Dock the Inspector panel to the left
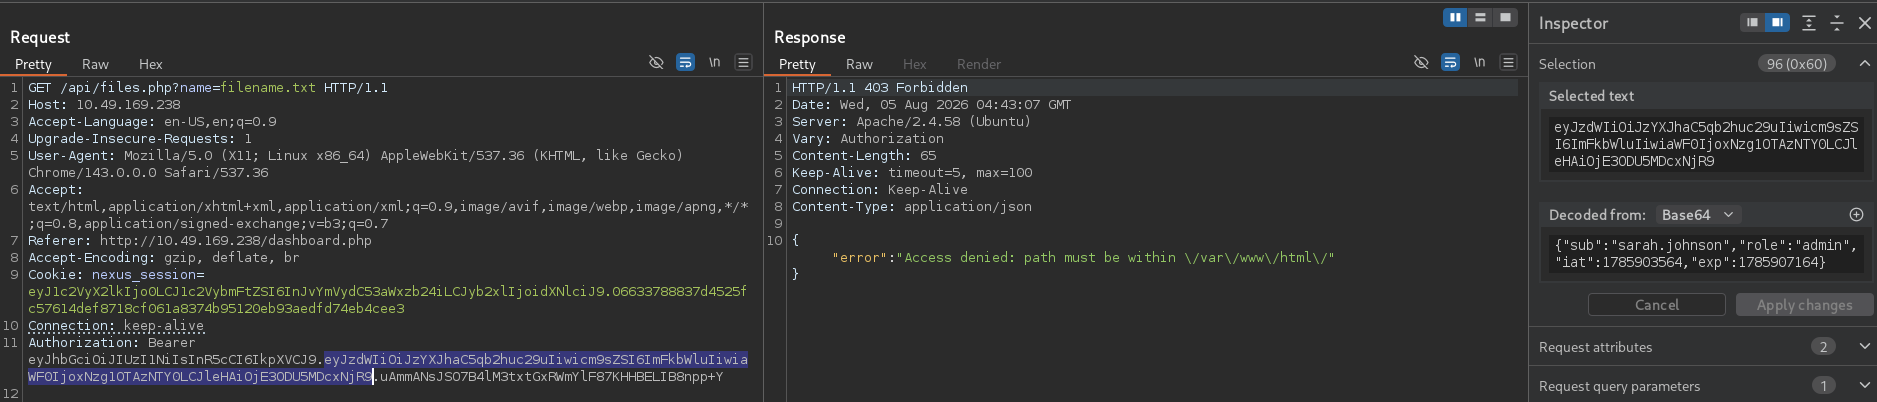The image size is (1877, 402). pos(1753,22)
